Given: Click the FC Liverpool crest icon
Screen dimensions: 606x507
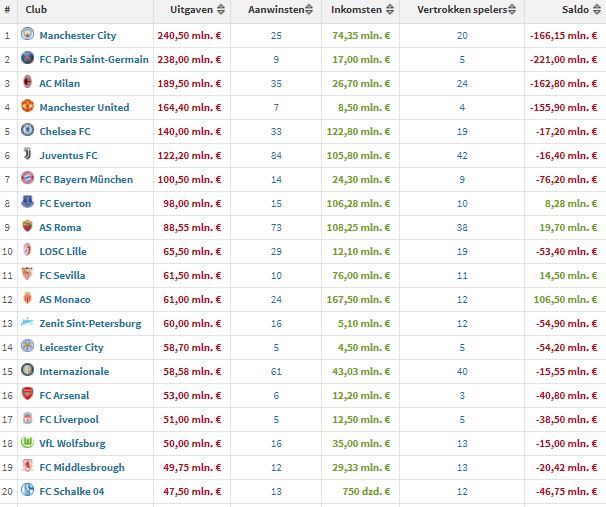Looking at the screenshot, I should pos(28,419).
